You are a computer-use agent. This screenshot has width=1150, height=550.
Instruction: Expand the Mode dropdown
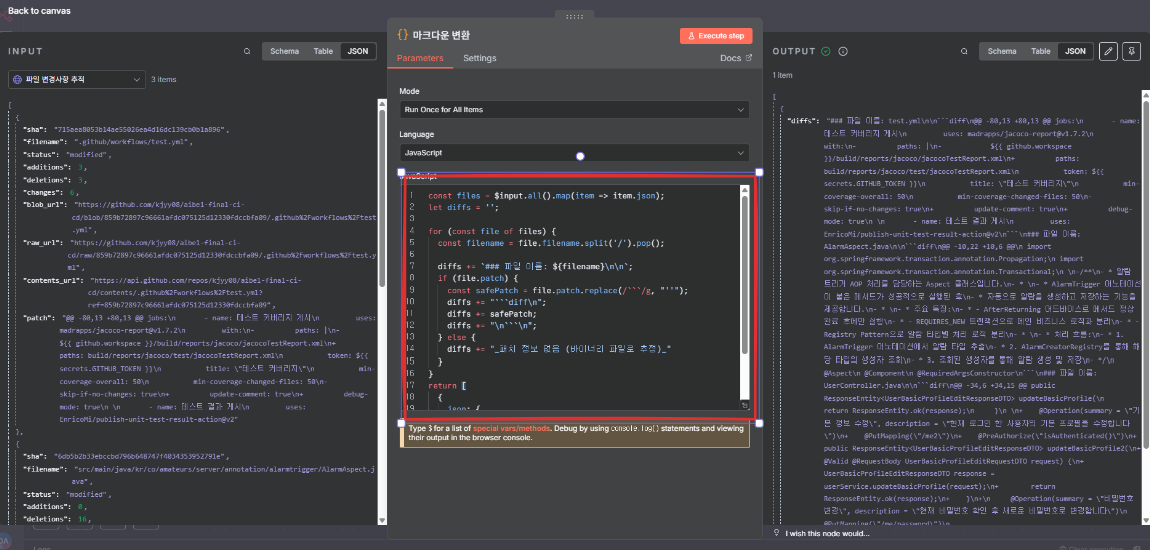tap(574, 109)
